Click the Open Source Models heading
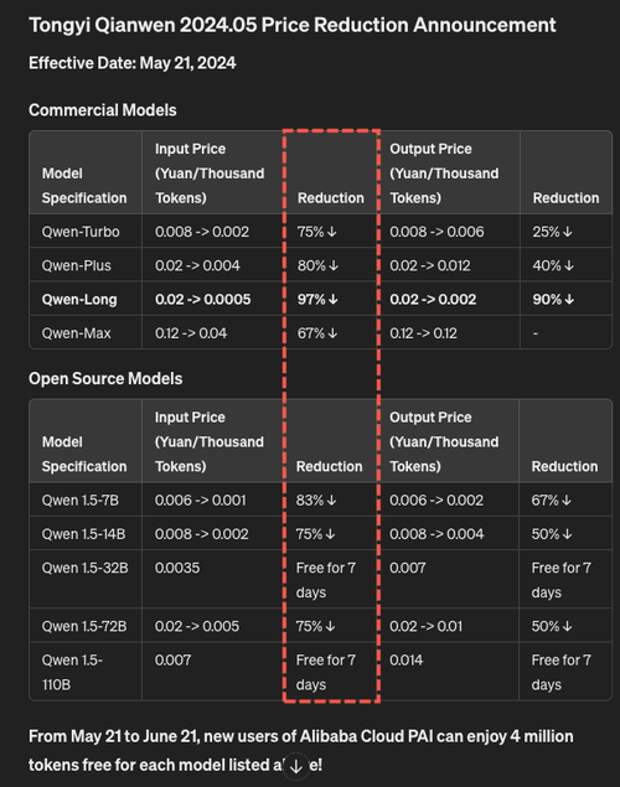620x787 pixels. point(105,378)
